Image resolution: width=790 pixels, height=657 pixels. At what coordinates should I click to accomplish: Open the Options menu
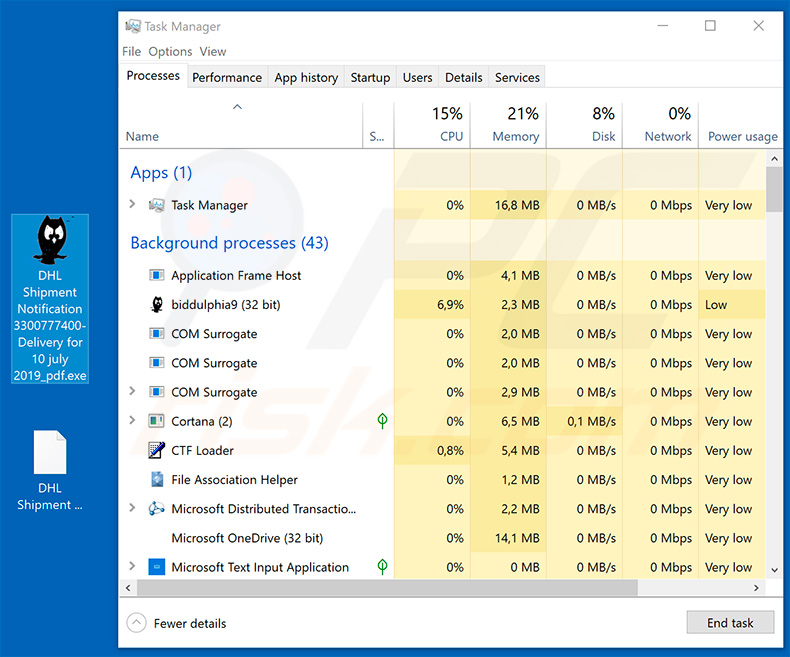coord(170,52)
